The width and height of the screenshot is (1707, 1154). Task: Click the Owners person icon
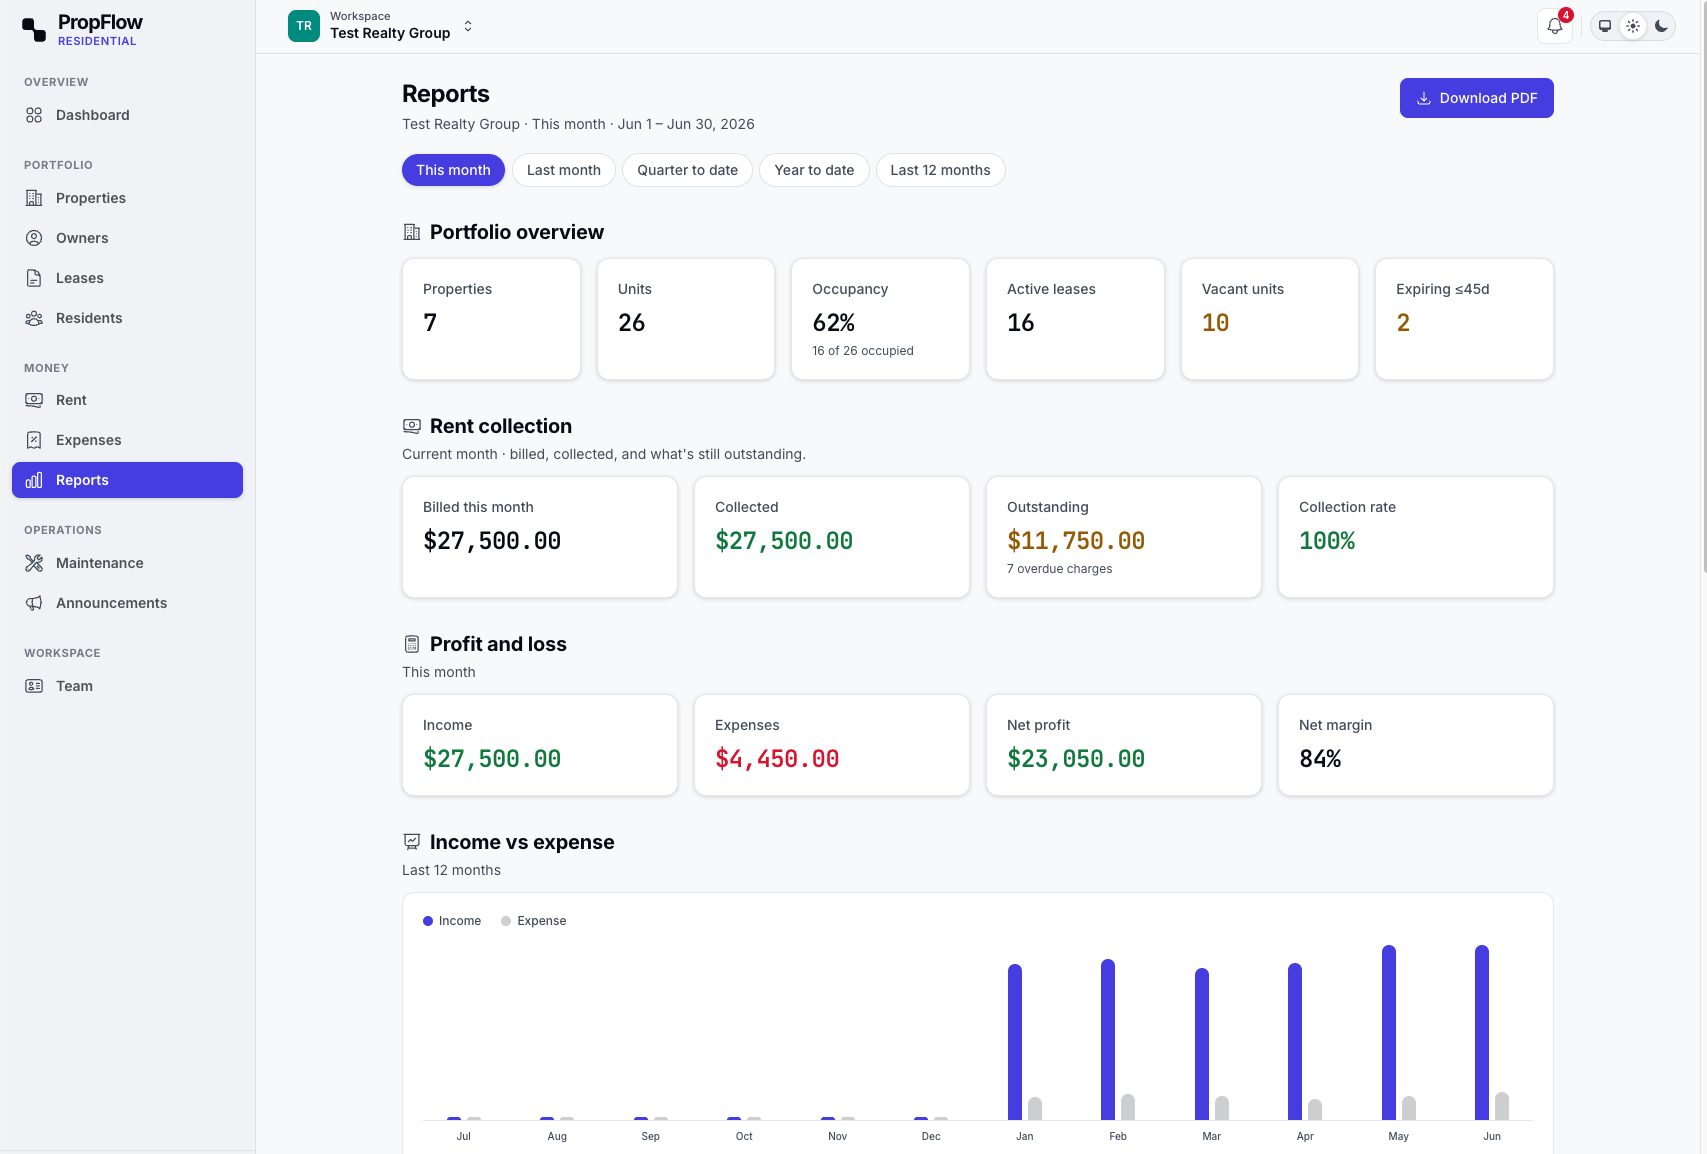coord(34,238)
